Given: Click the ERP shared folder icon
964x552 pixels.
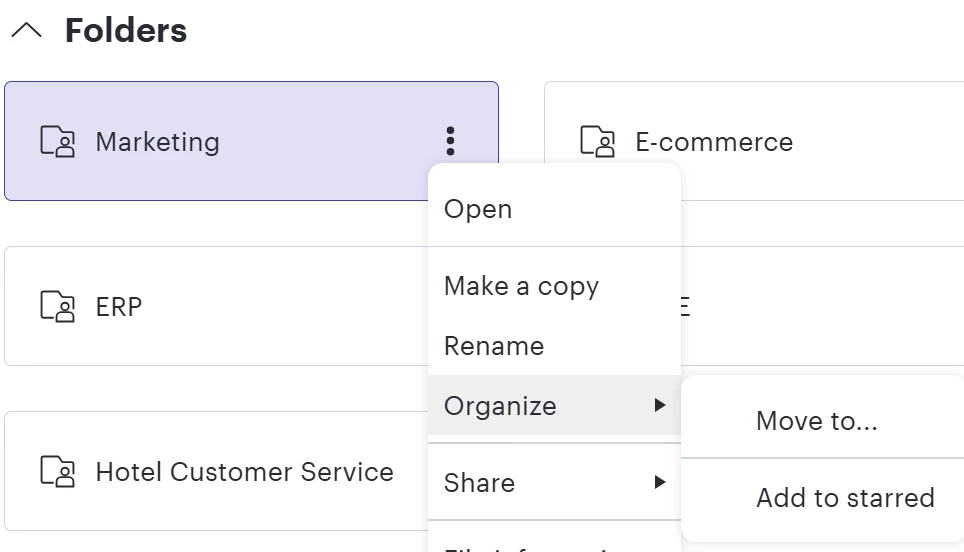Looking at the screenshot, I should 58,306.
